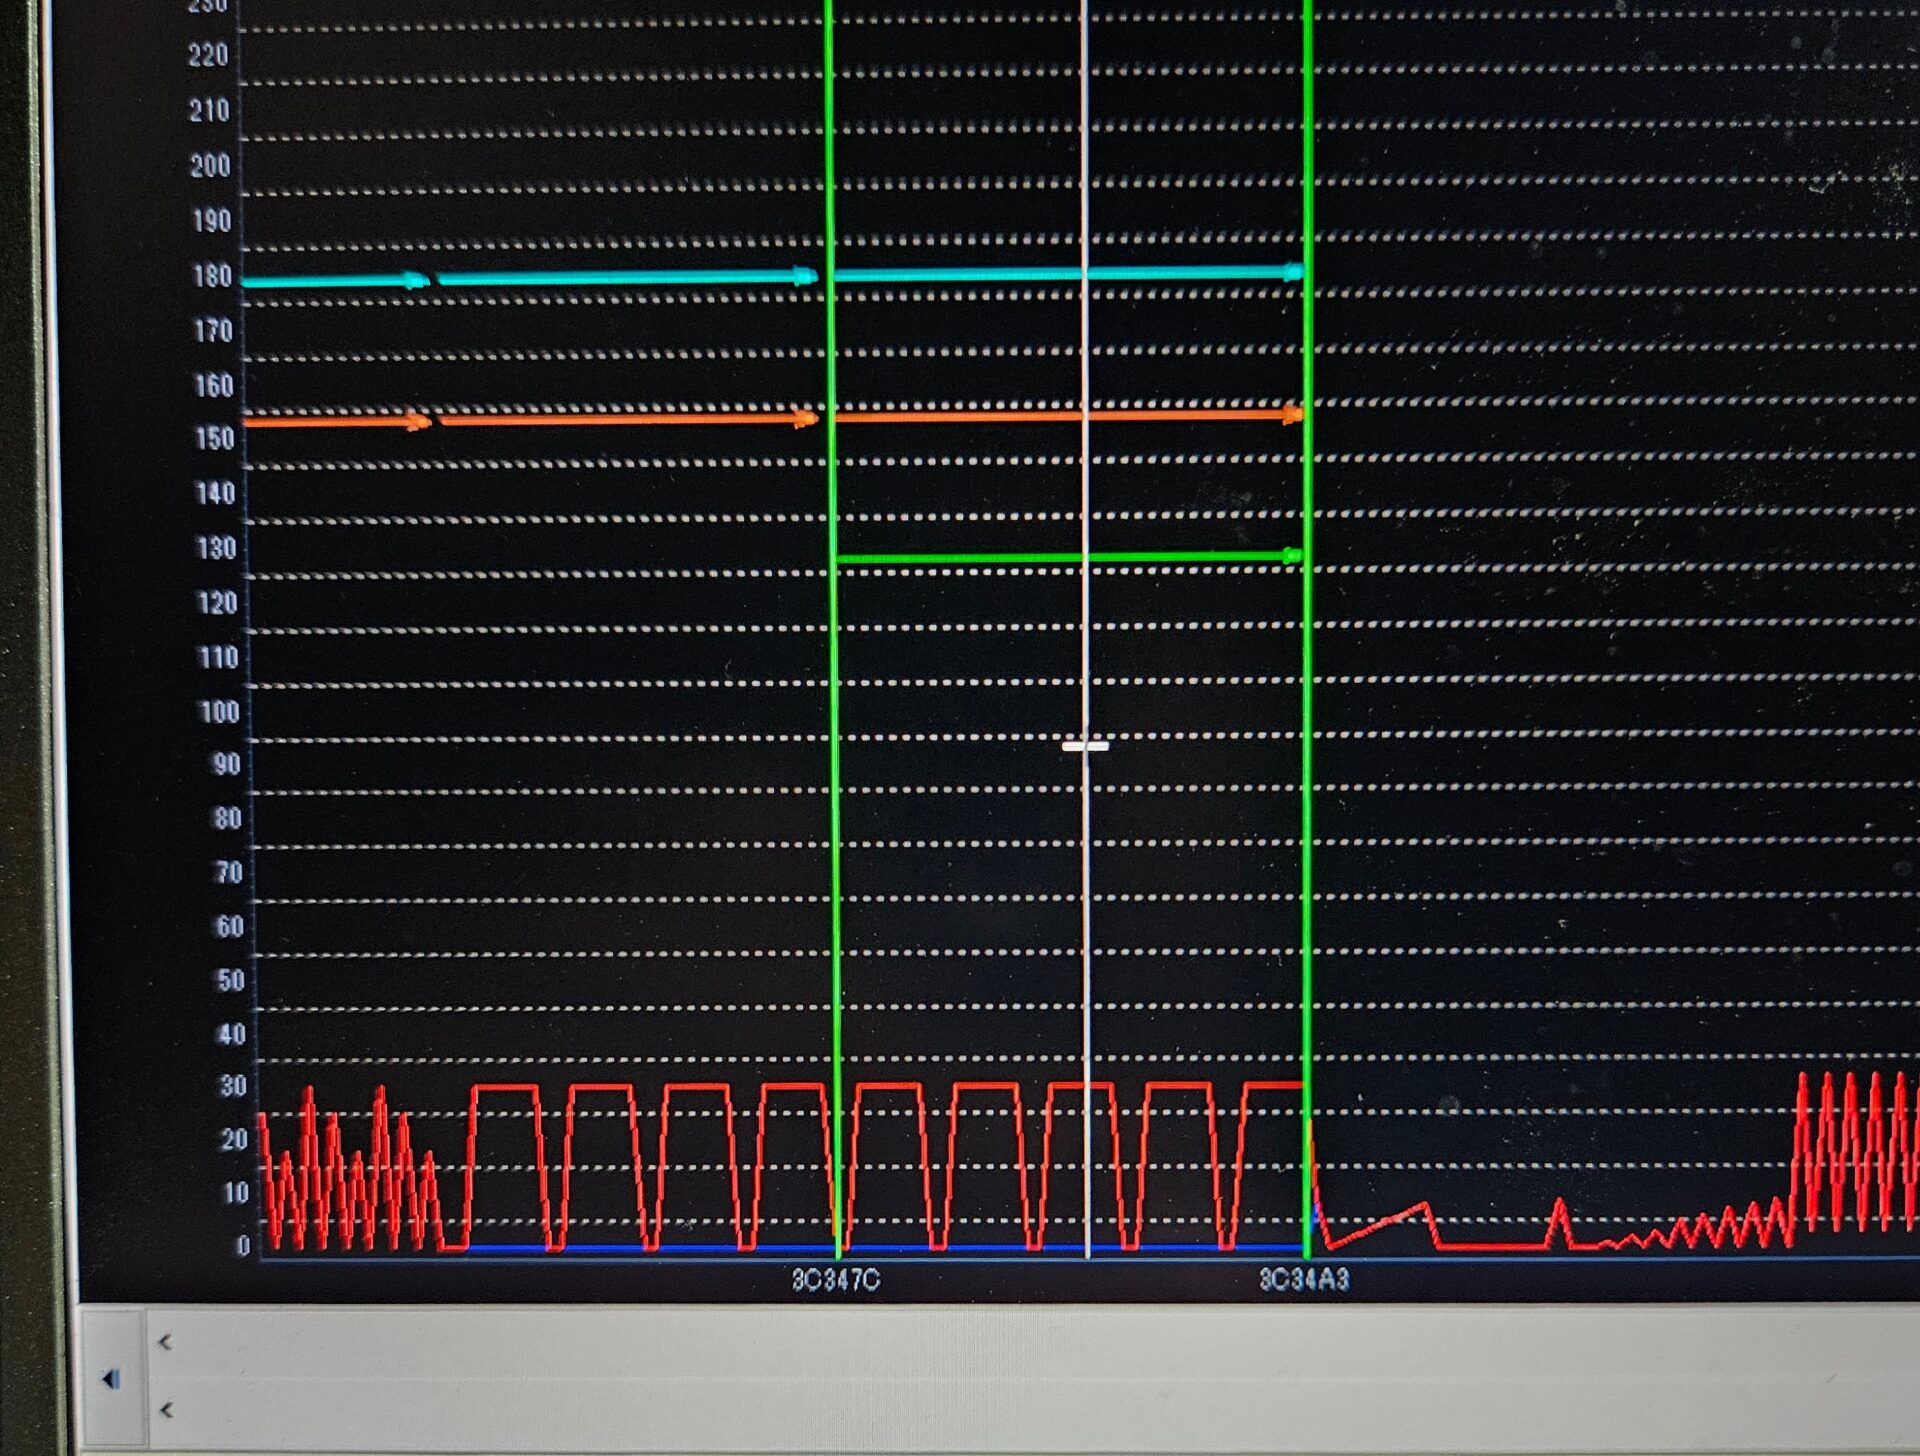Viewport: 1920px width, 1456px height.
Task: Click the first cyan segment's arrowhead
Action: coord(417,280)
